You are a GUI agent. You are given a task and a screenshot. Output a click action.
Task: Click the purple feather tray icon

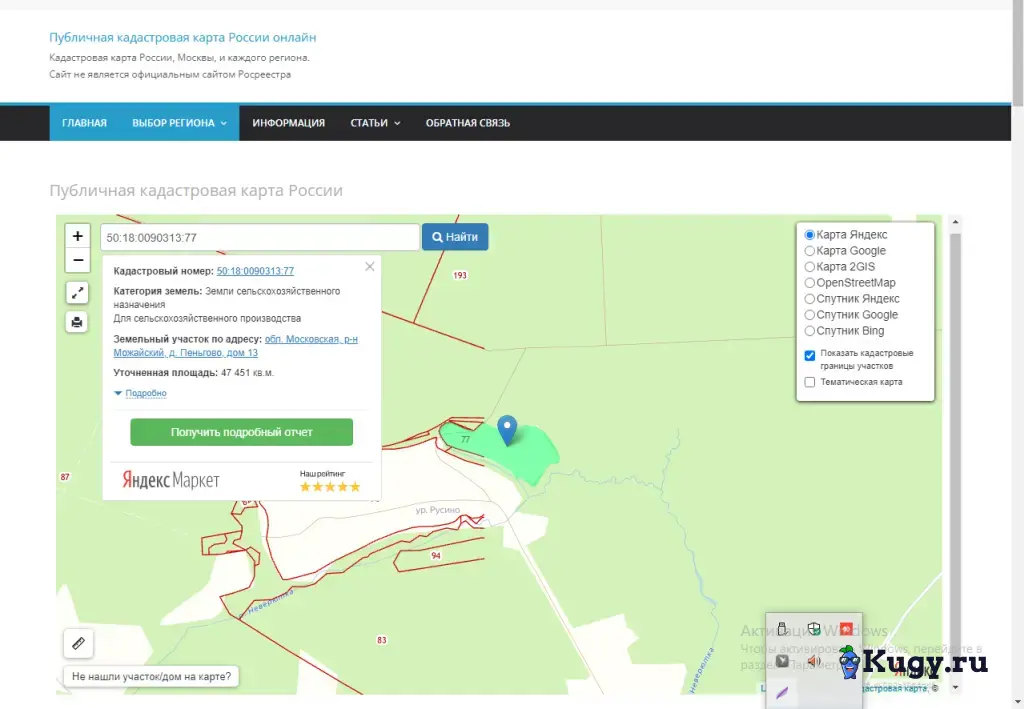(x=782, y=692)
